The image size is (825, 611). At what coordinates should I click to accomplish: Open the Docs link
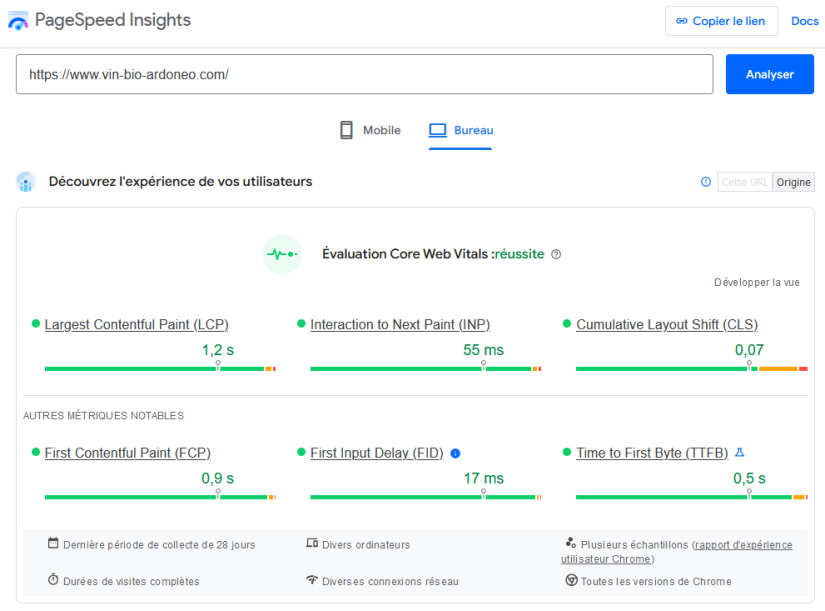[805, 21]
